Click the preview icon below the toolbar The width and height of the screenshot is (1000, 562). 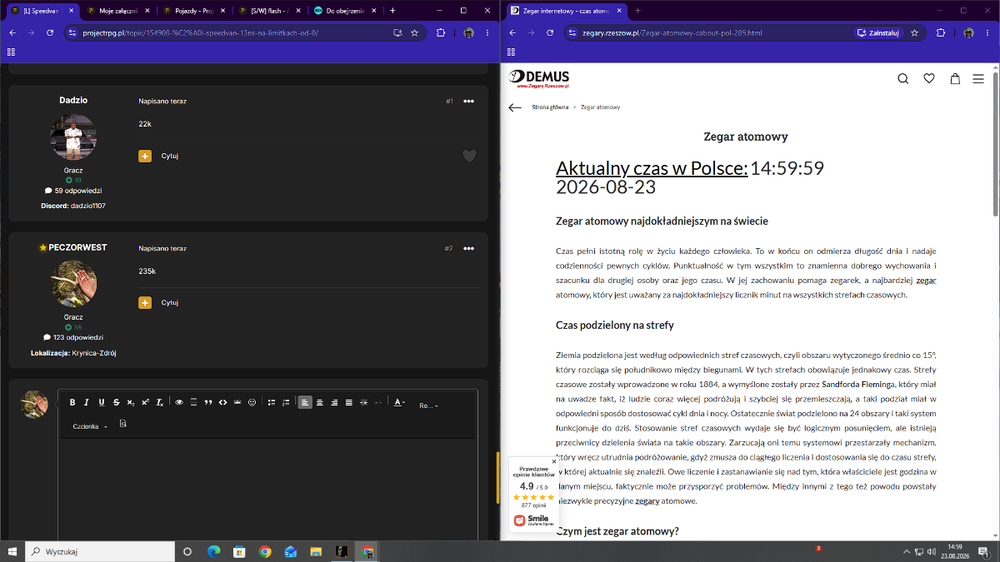[123, 424]
